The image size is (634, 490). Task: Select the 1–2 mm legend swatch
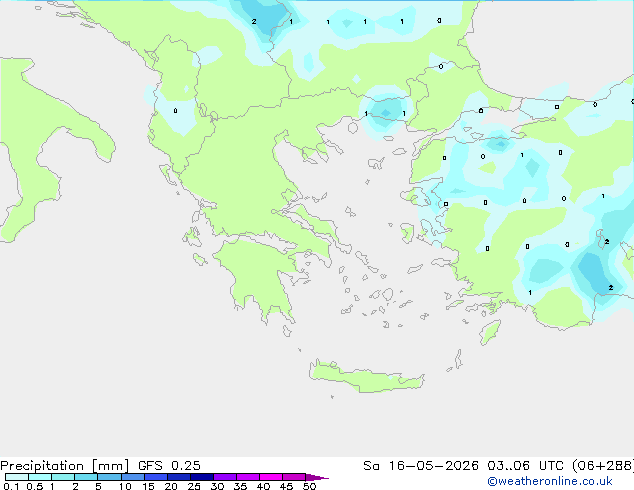tap(63, 477)
